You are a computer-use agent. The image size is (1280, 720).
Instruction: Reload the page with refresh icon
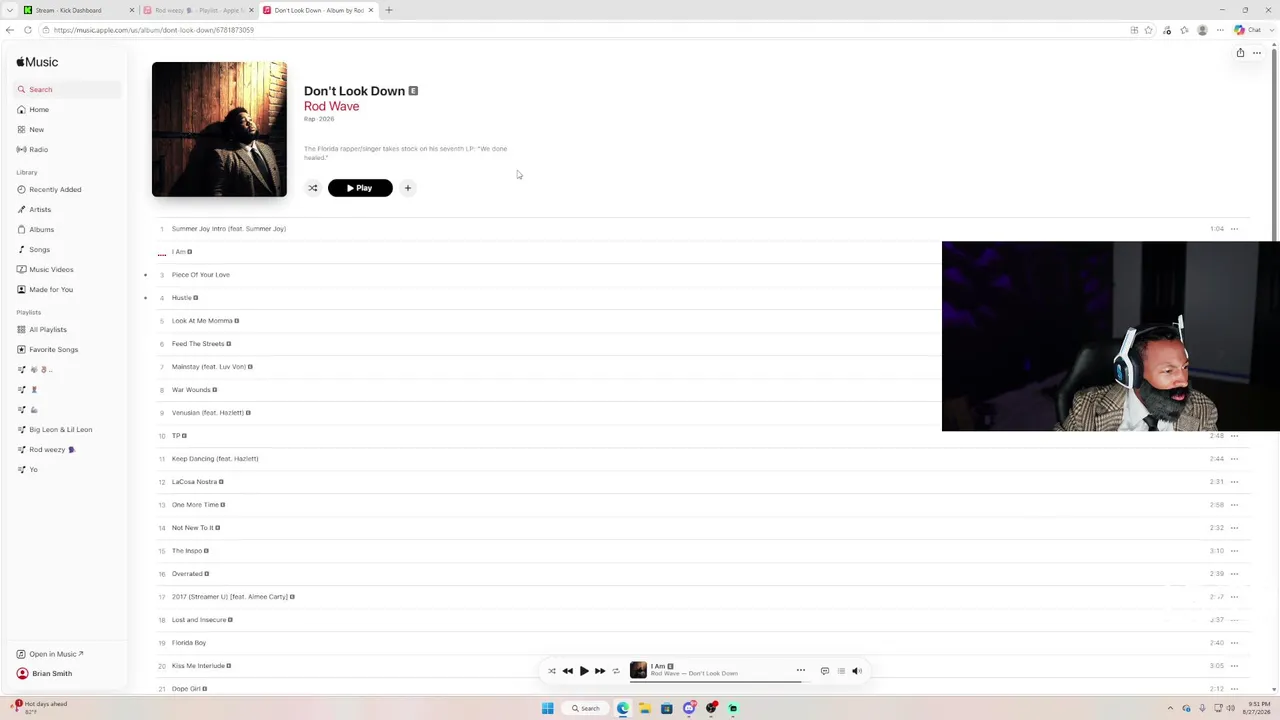click(x=28, y=30)
